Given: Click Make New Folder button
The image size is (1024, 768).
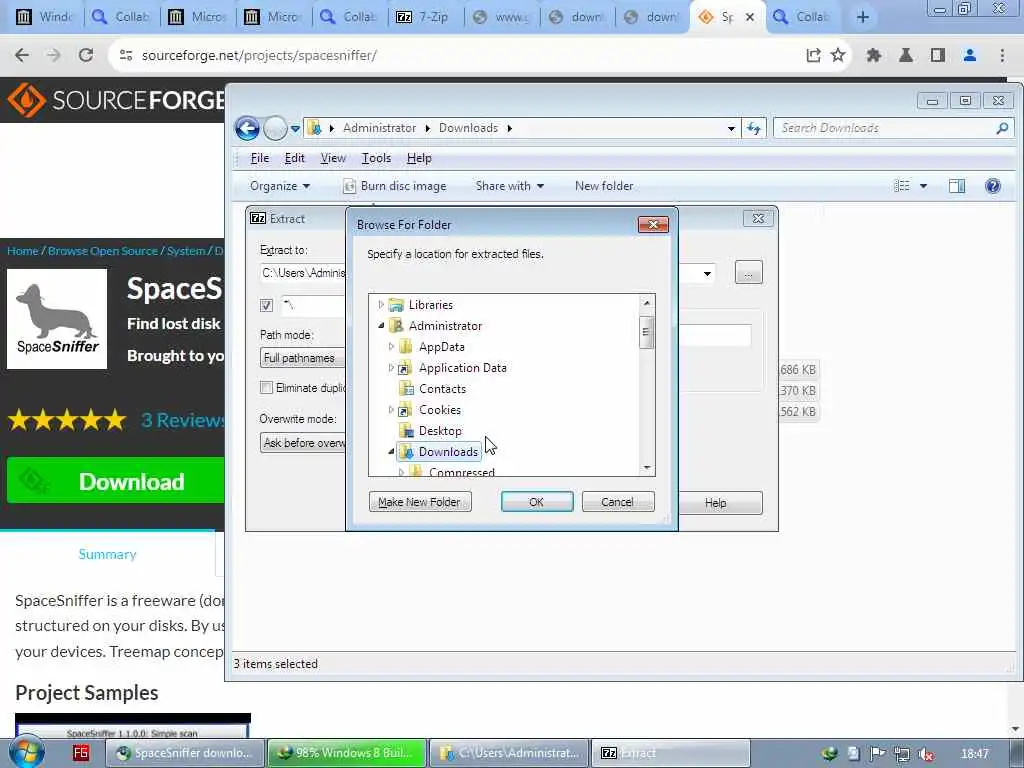Looking at the screenshot, I should pos(420,502).
